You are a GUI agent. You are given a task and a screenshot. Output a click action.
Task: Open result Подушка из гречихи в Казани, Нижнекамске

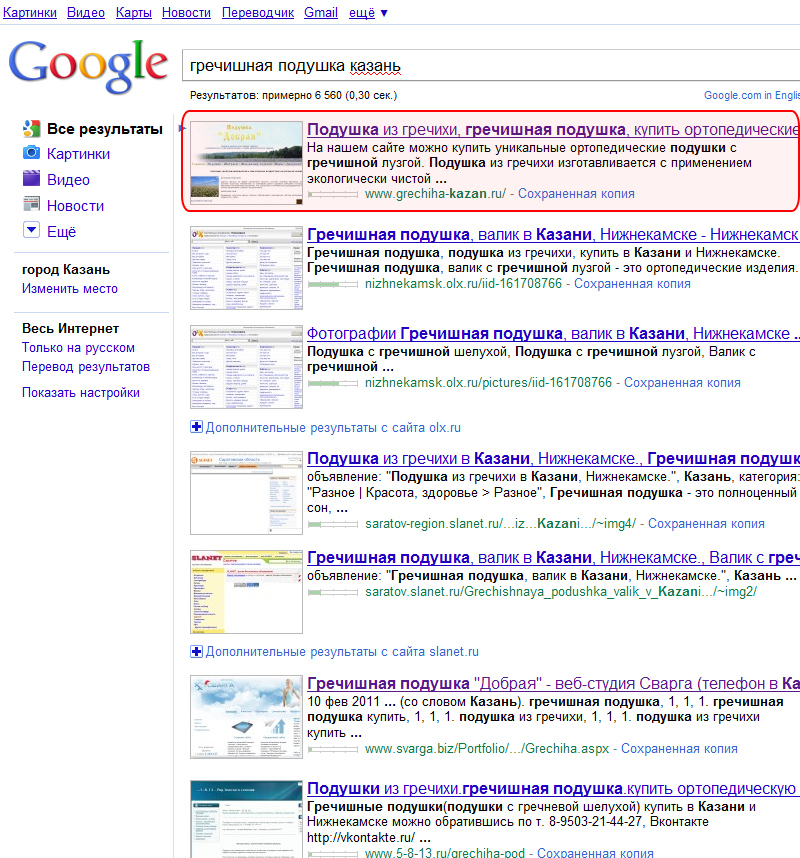click(x=553, y=459)
